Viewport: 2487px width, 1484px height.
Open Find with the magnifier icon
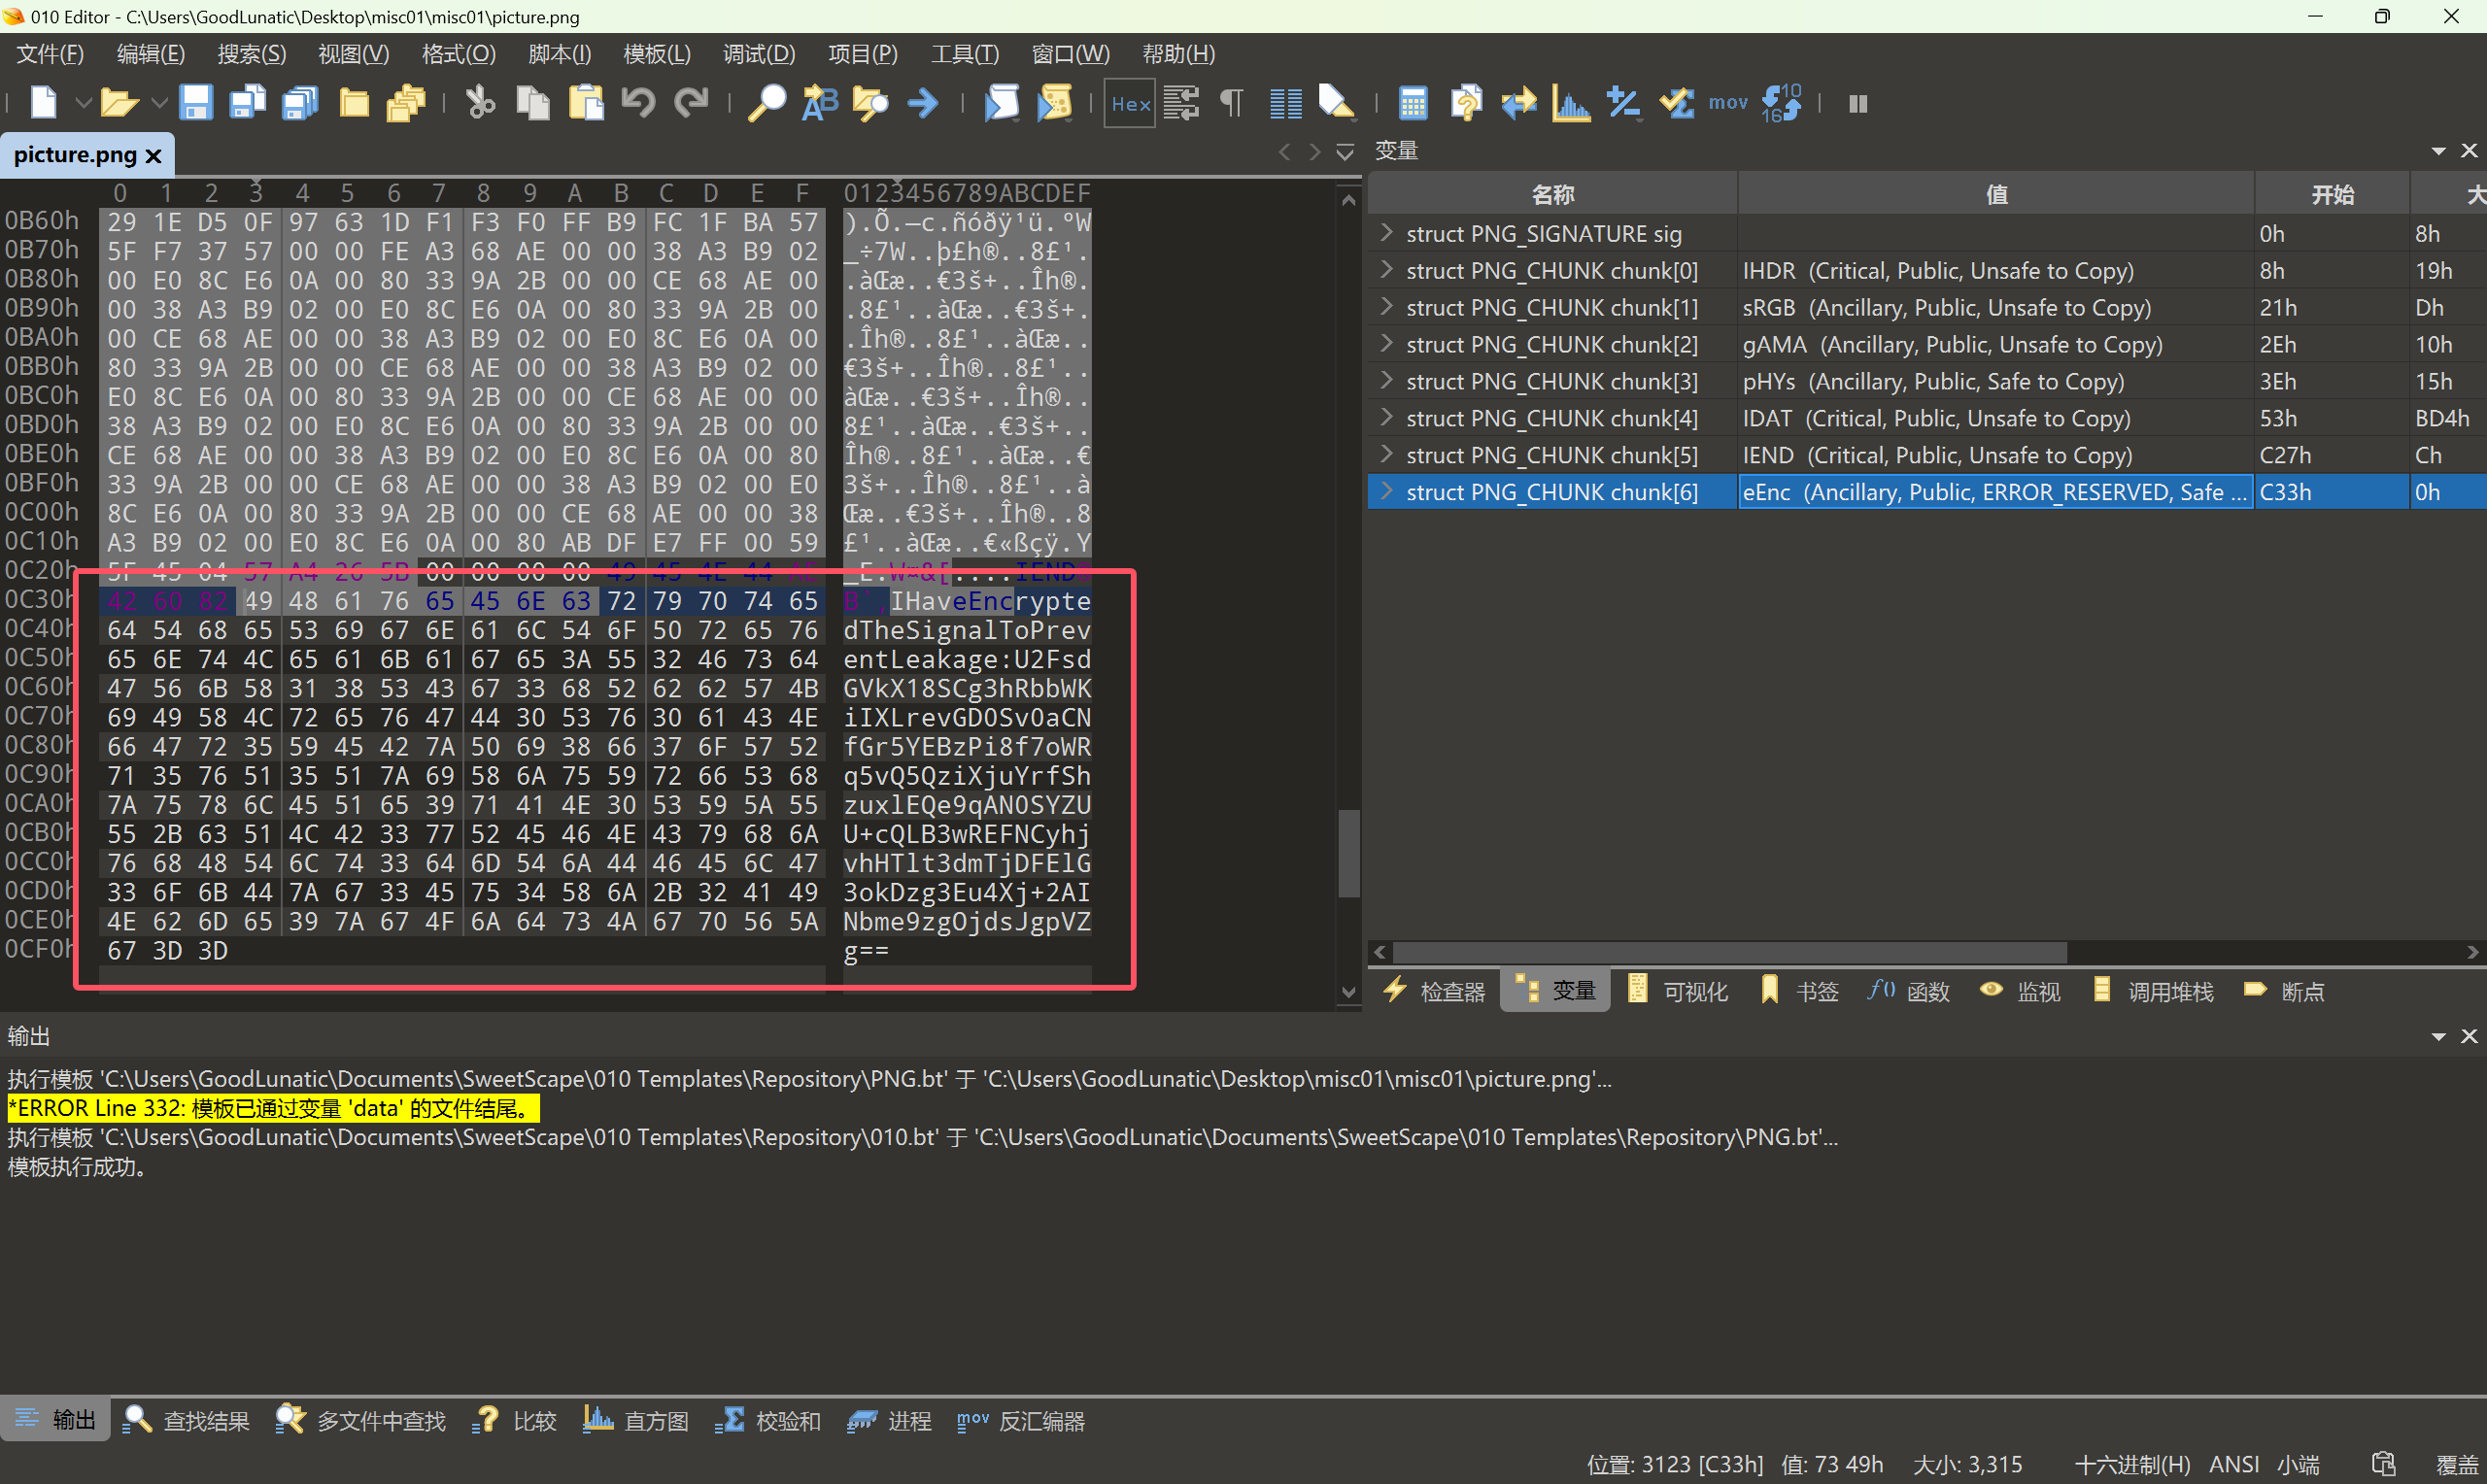767,103
